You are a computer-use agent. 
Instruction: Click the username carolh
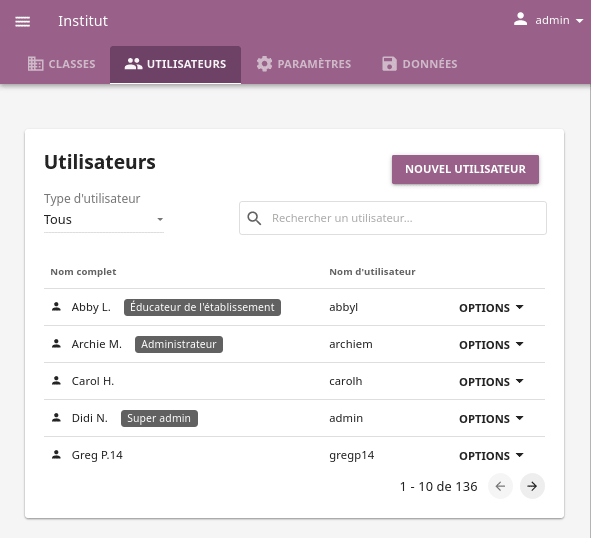346,381
